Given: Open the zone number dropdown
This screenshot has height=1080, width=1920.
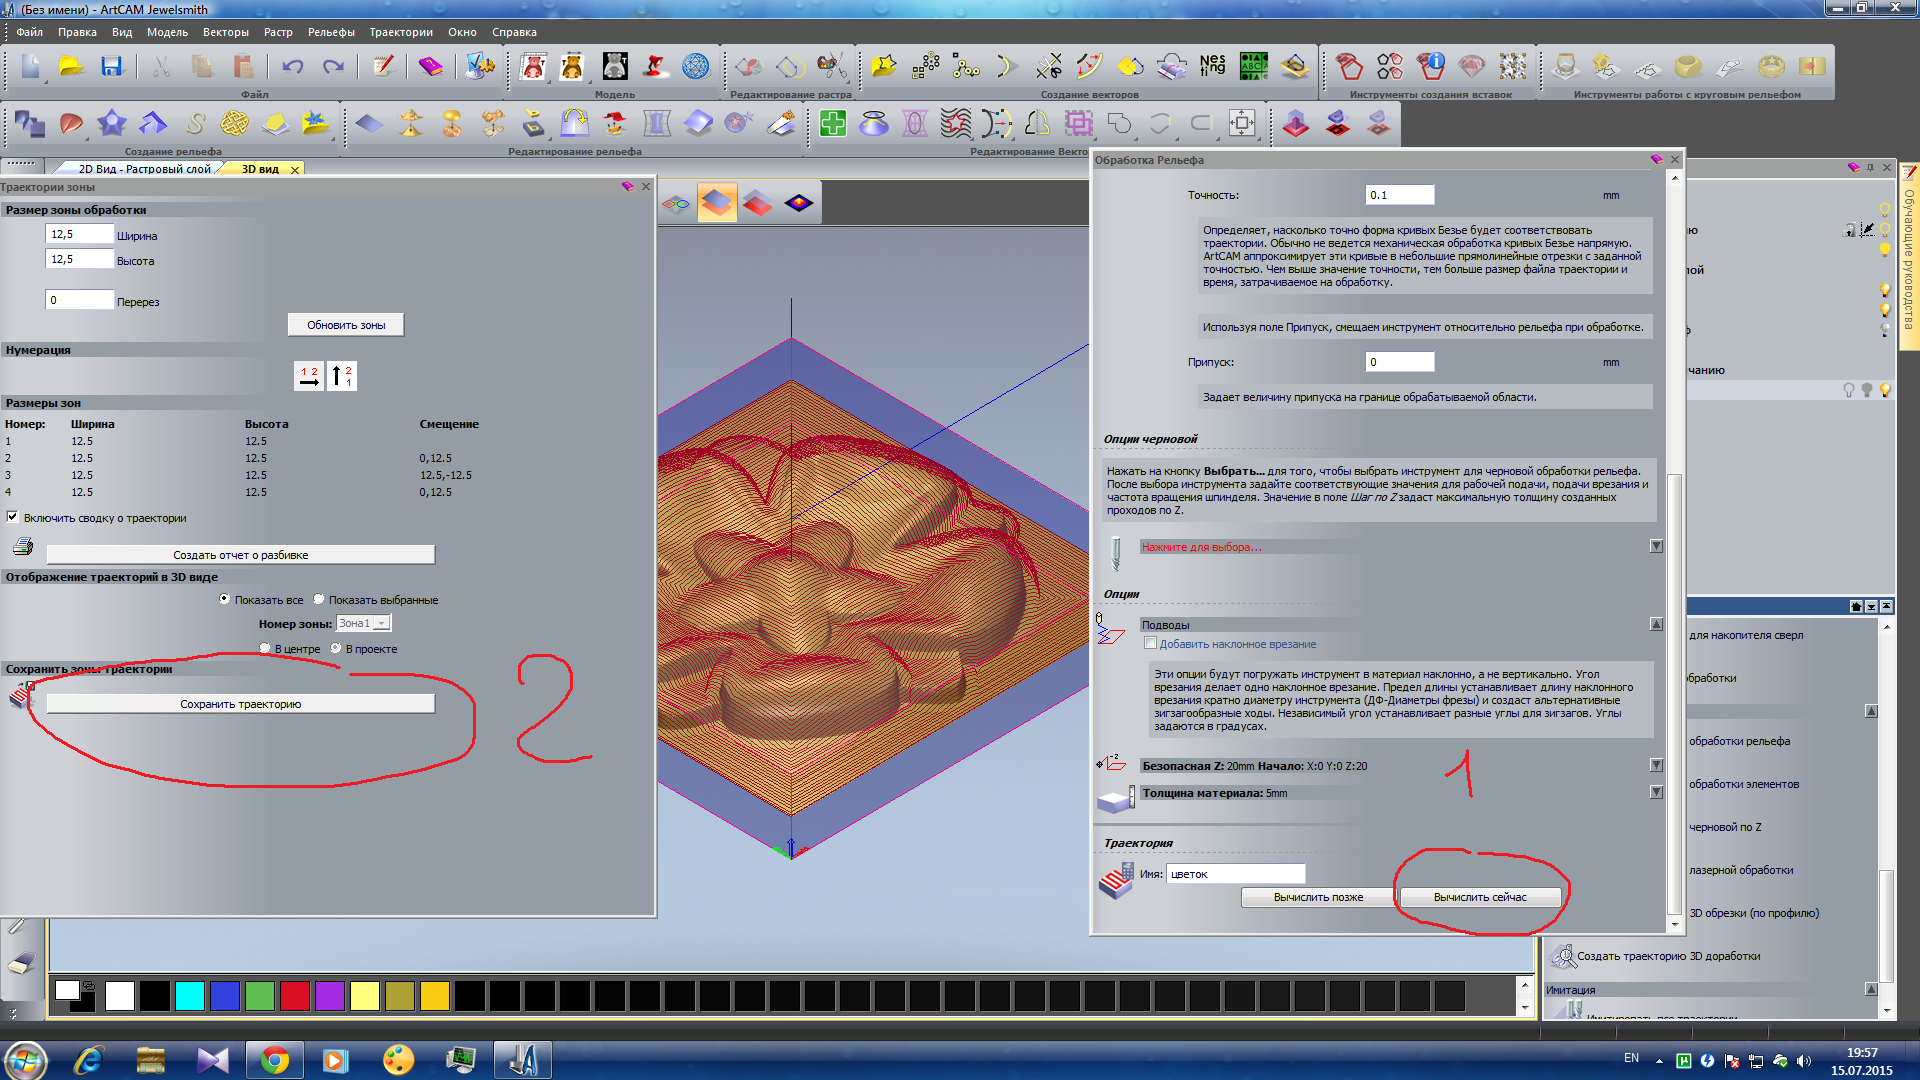Looking at the screenshot, I should pyautogui.click(x=381, y=623).
